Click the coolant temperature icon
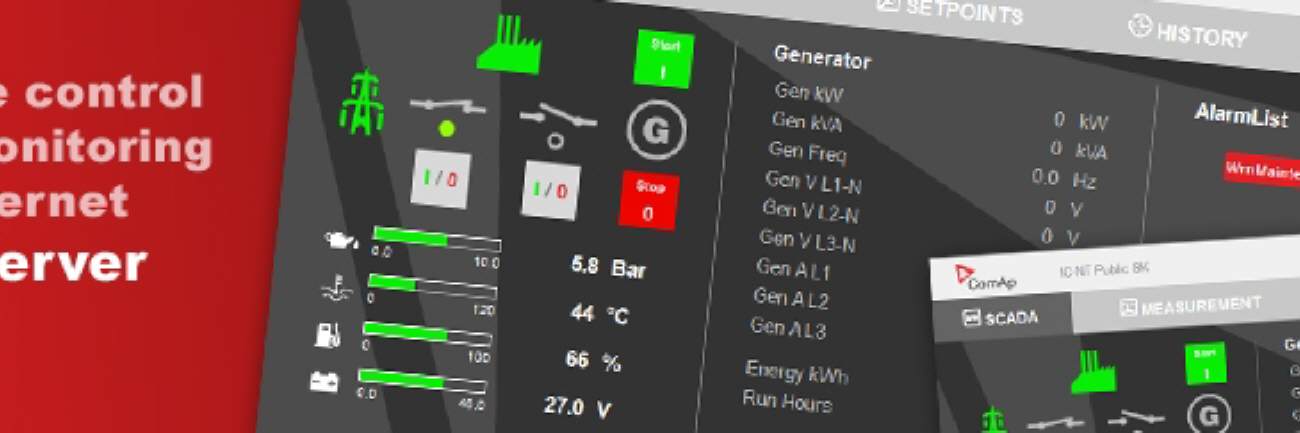 click(x=336, y=289)
